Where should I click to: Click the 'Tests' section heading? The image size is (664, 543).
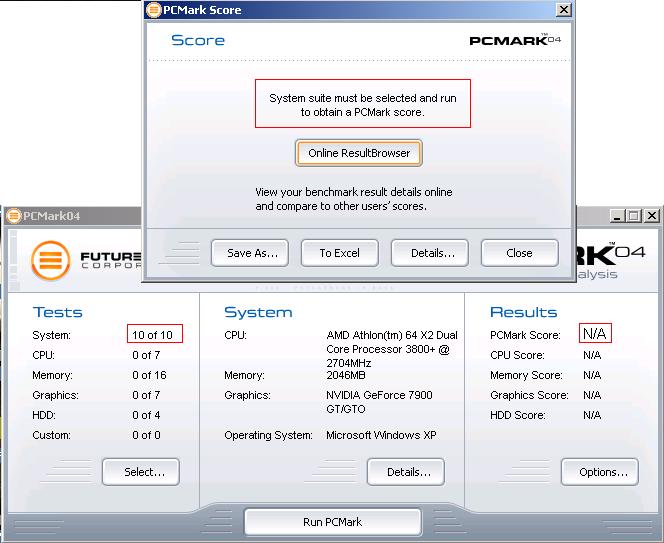[58, 312]
